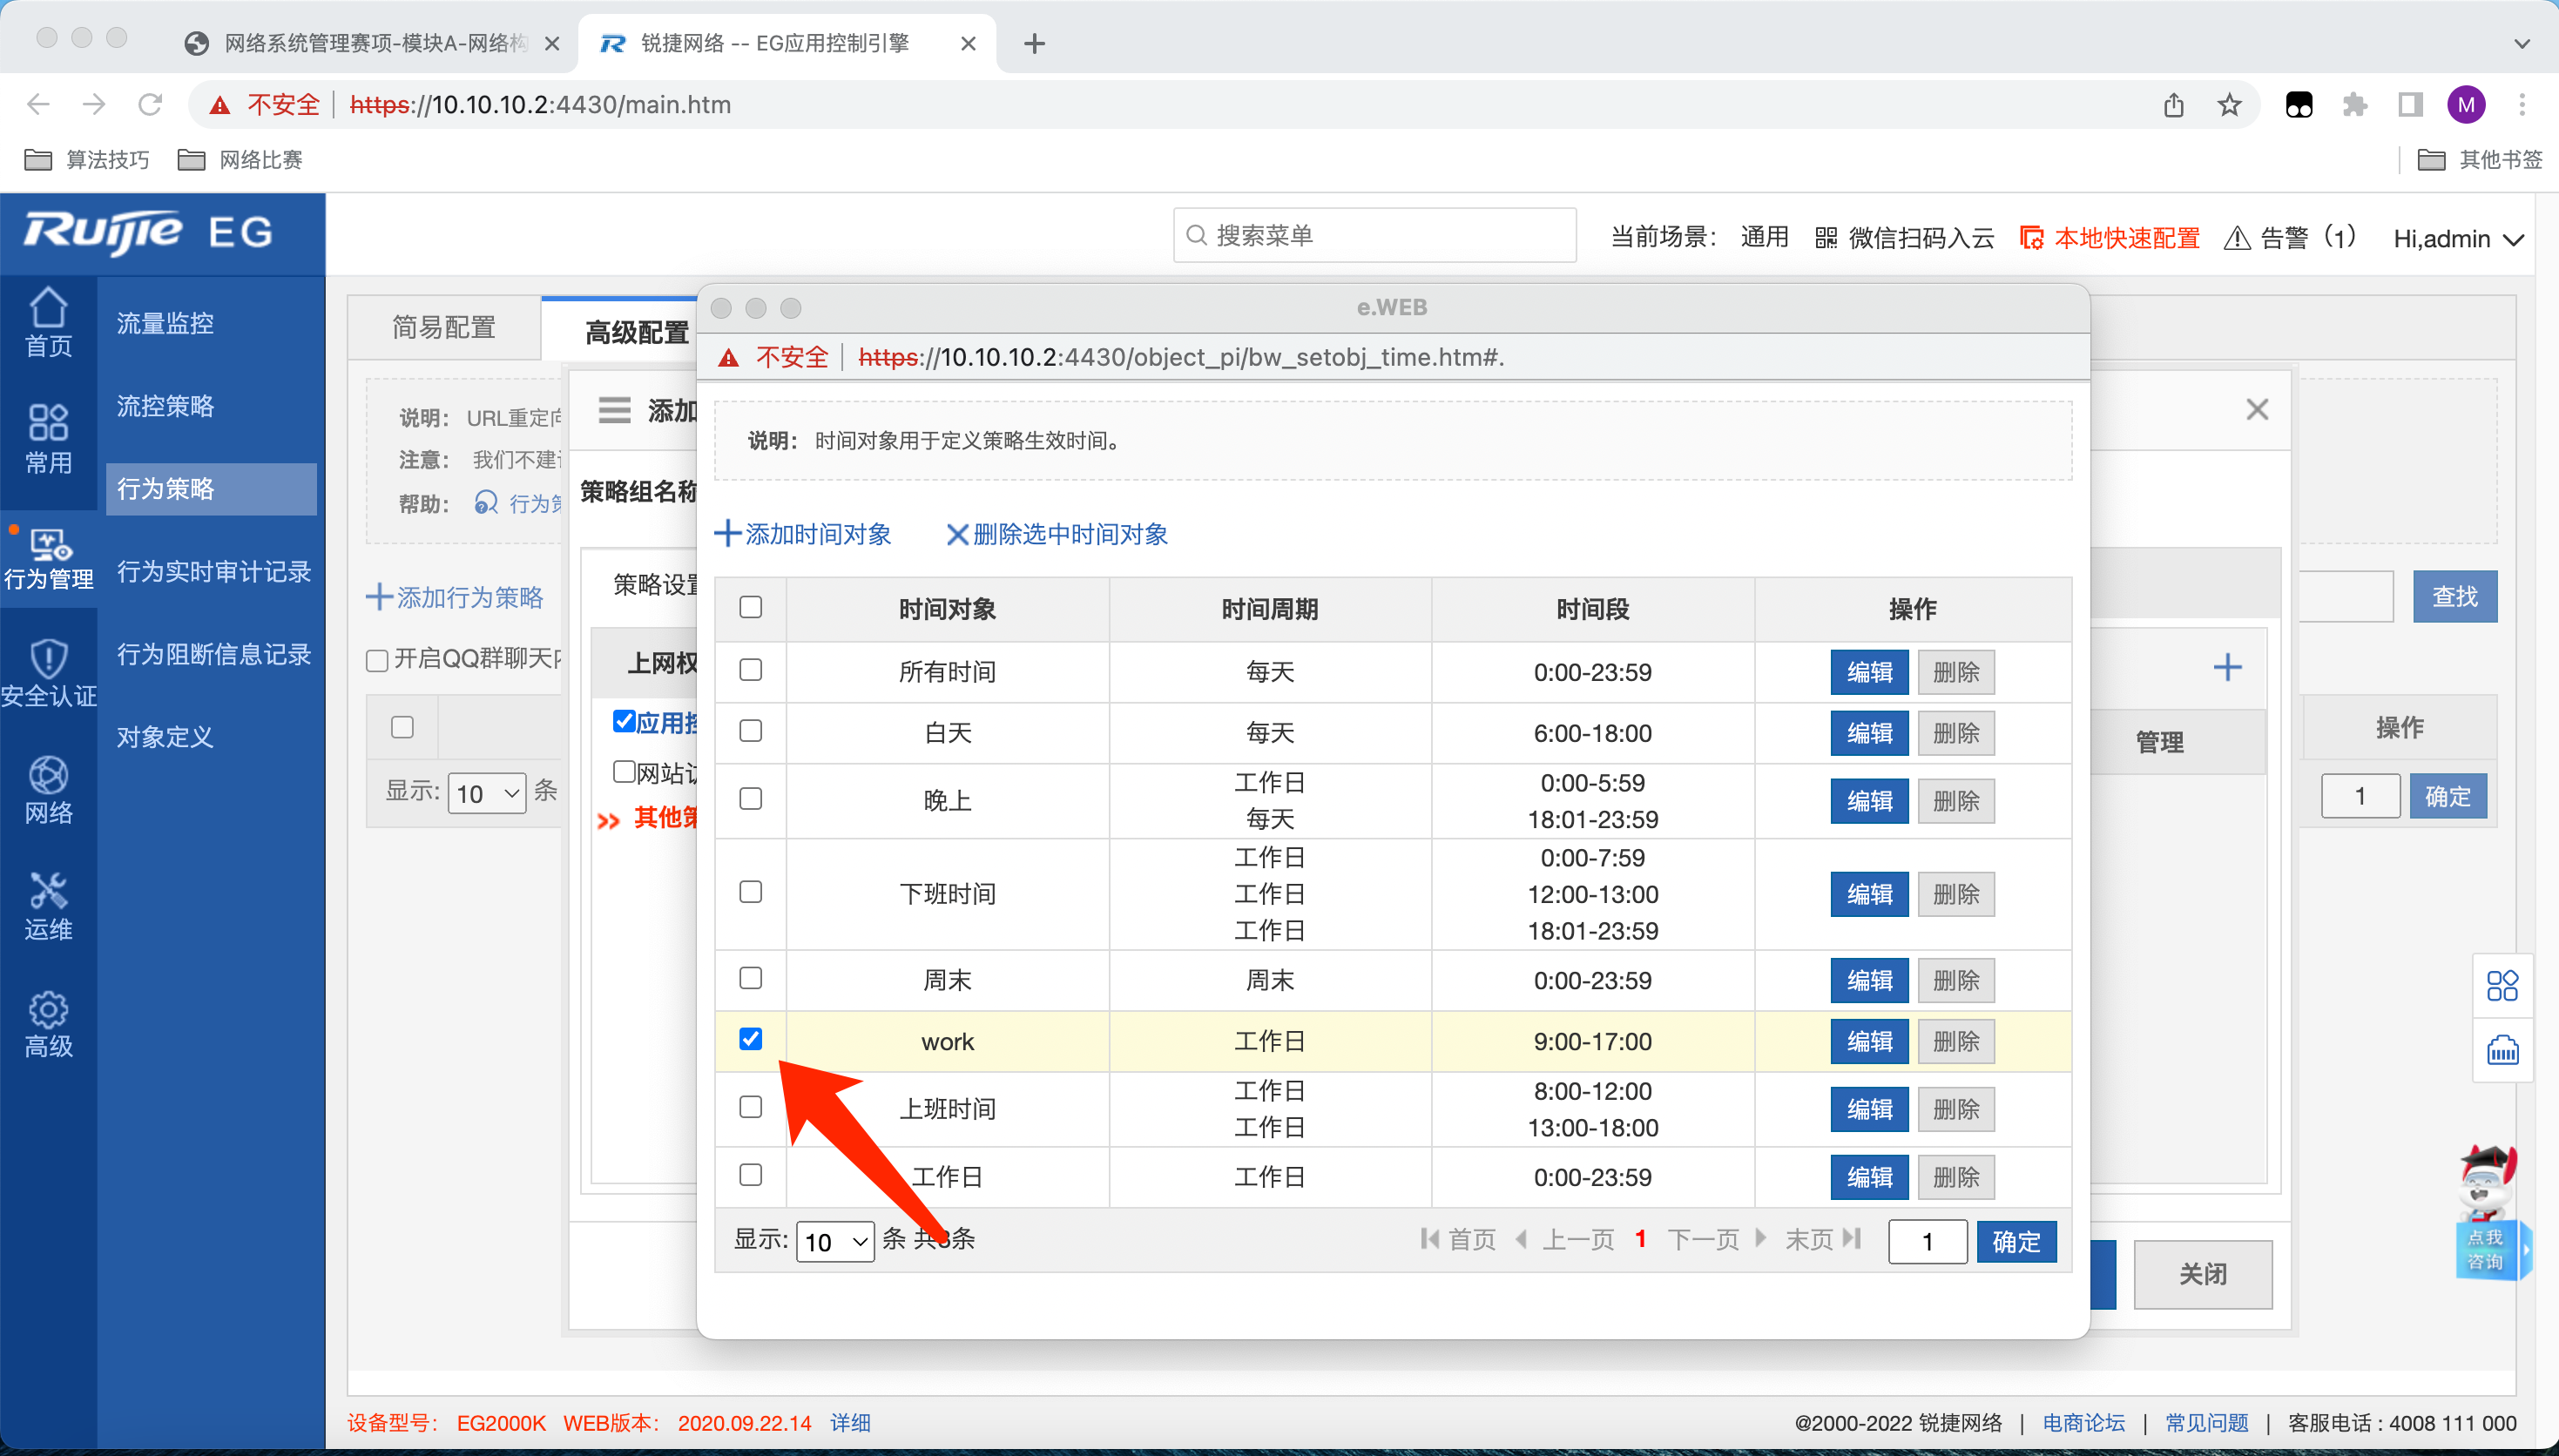Check the 晚上 row checkbox
The image size is (2559, 1456).
(750, 799)
